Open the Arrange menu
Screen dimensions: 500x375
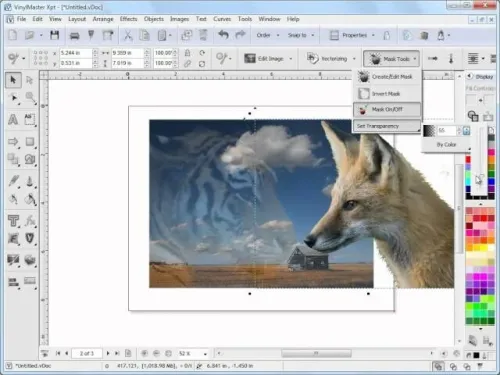pyautogui.click(x=103, y=19)
